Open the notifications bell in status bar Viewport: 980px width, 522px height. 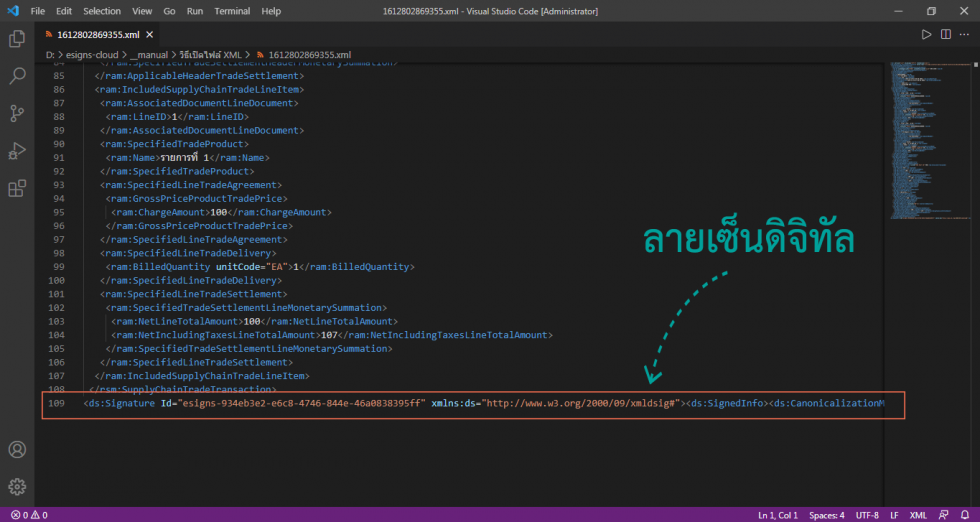(965, 515)
